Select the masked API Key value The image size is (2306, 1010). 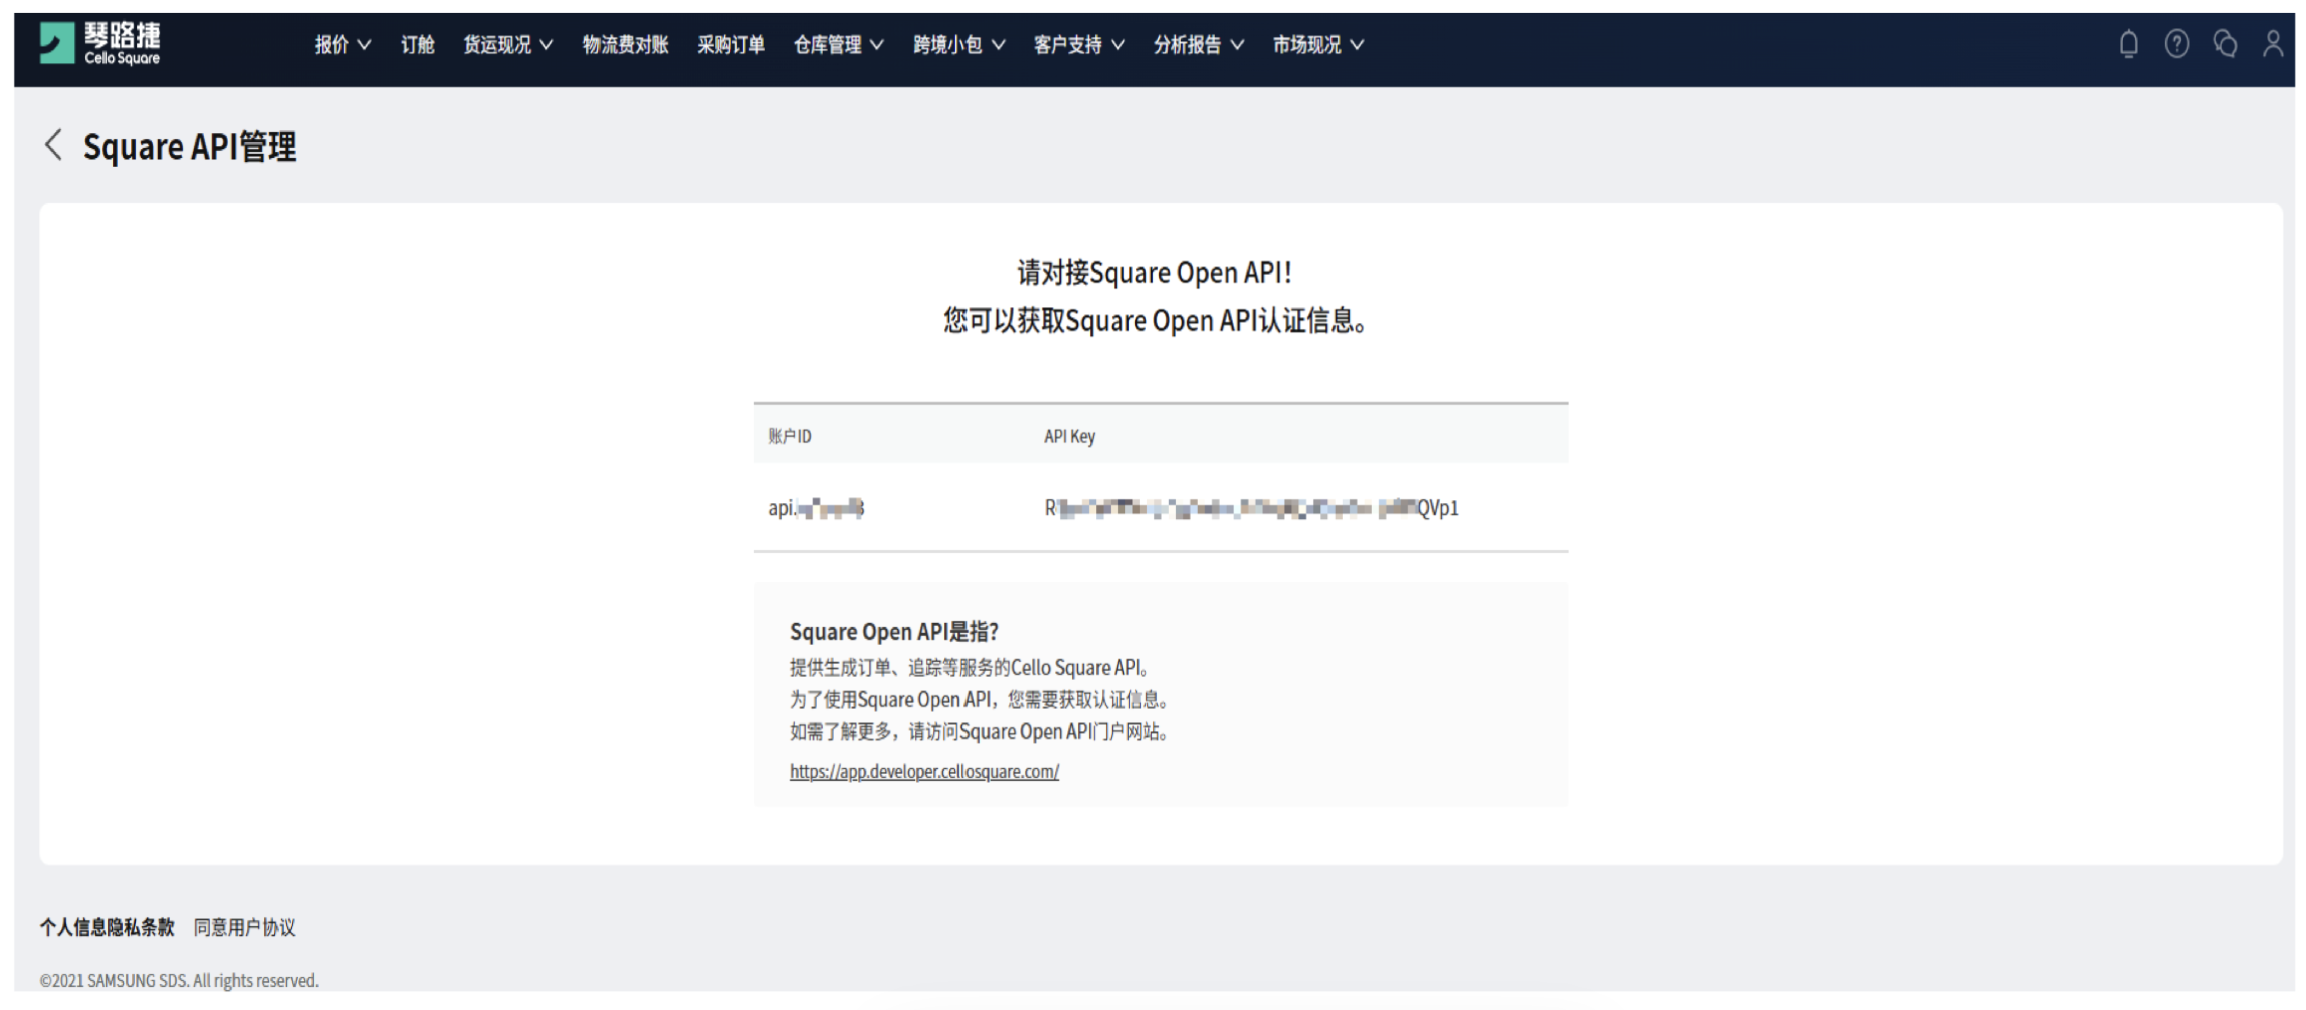point(1250,508)
